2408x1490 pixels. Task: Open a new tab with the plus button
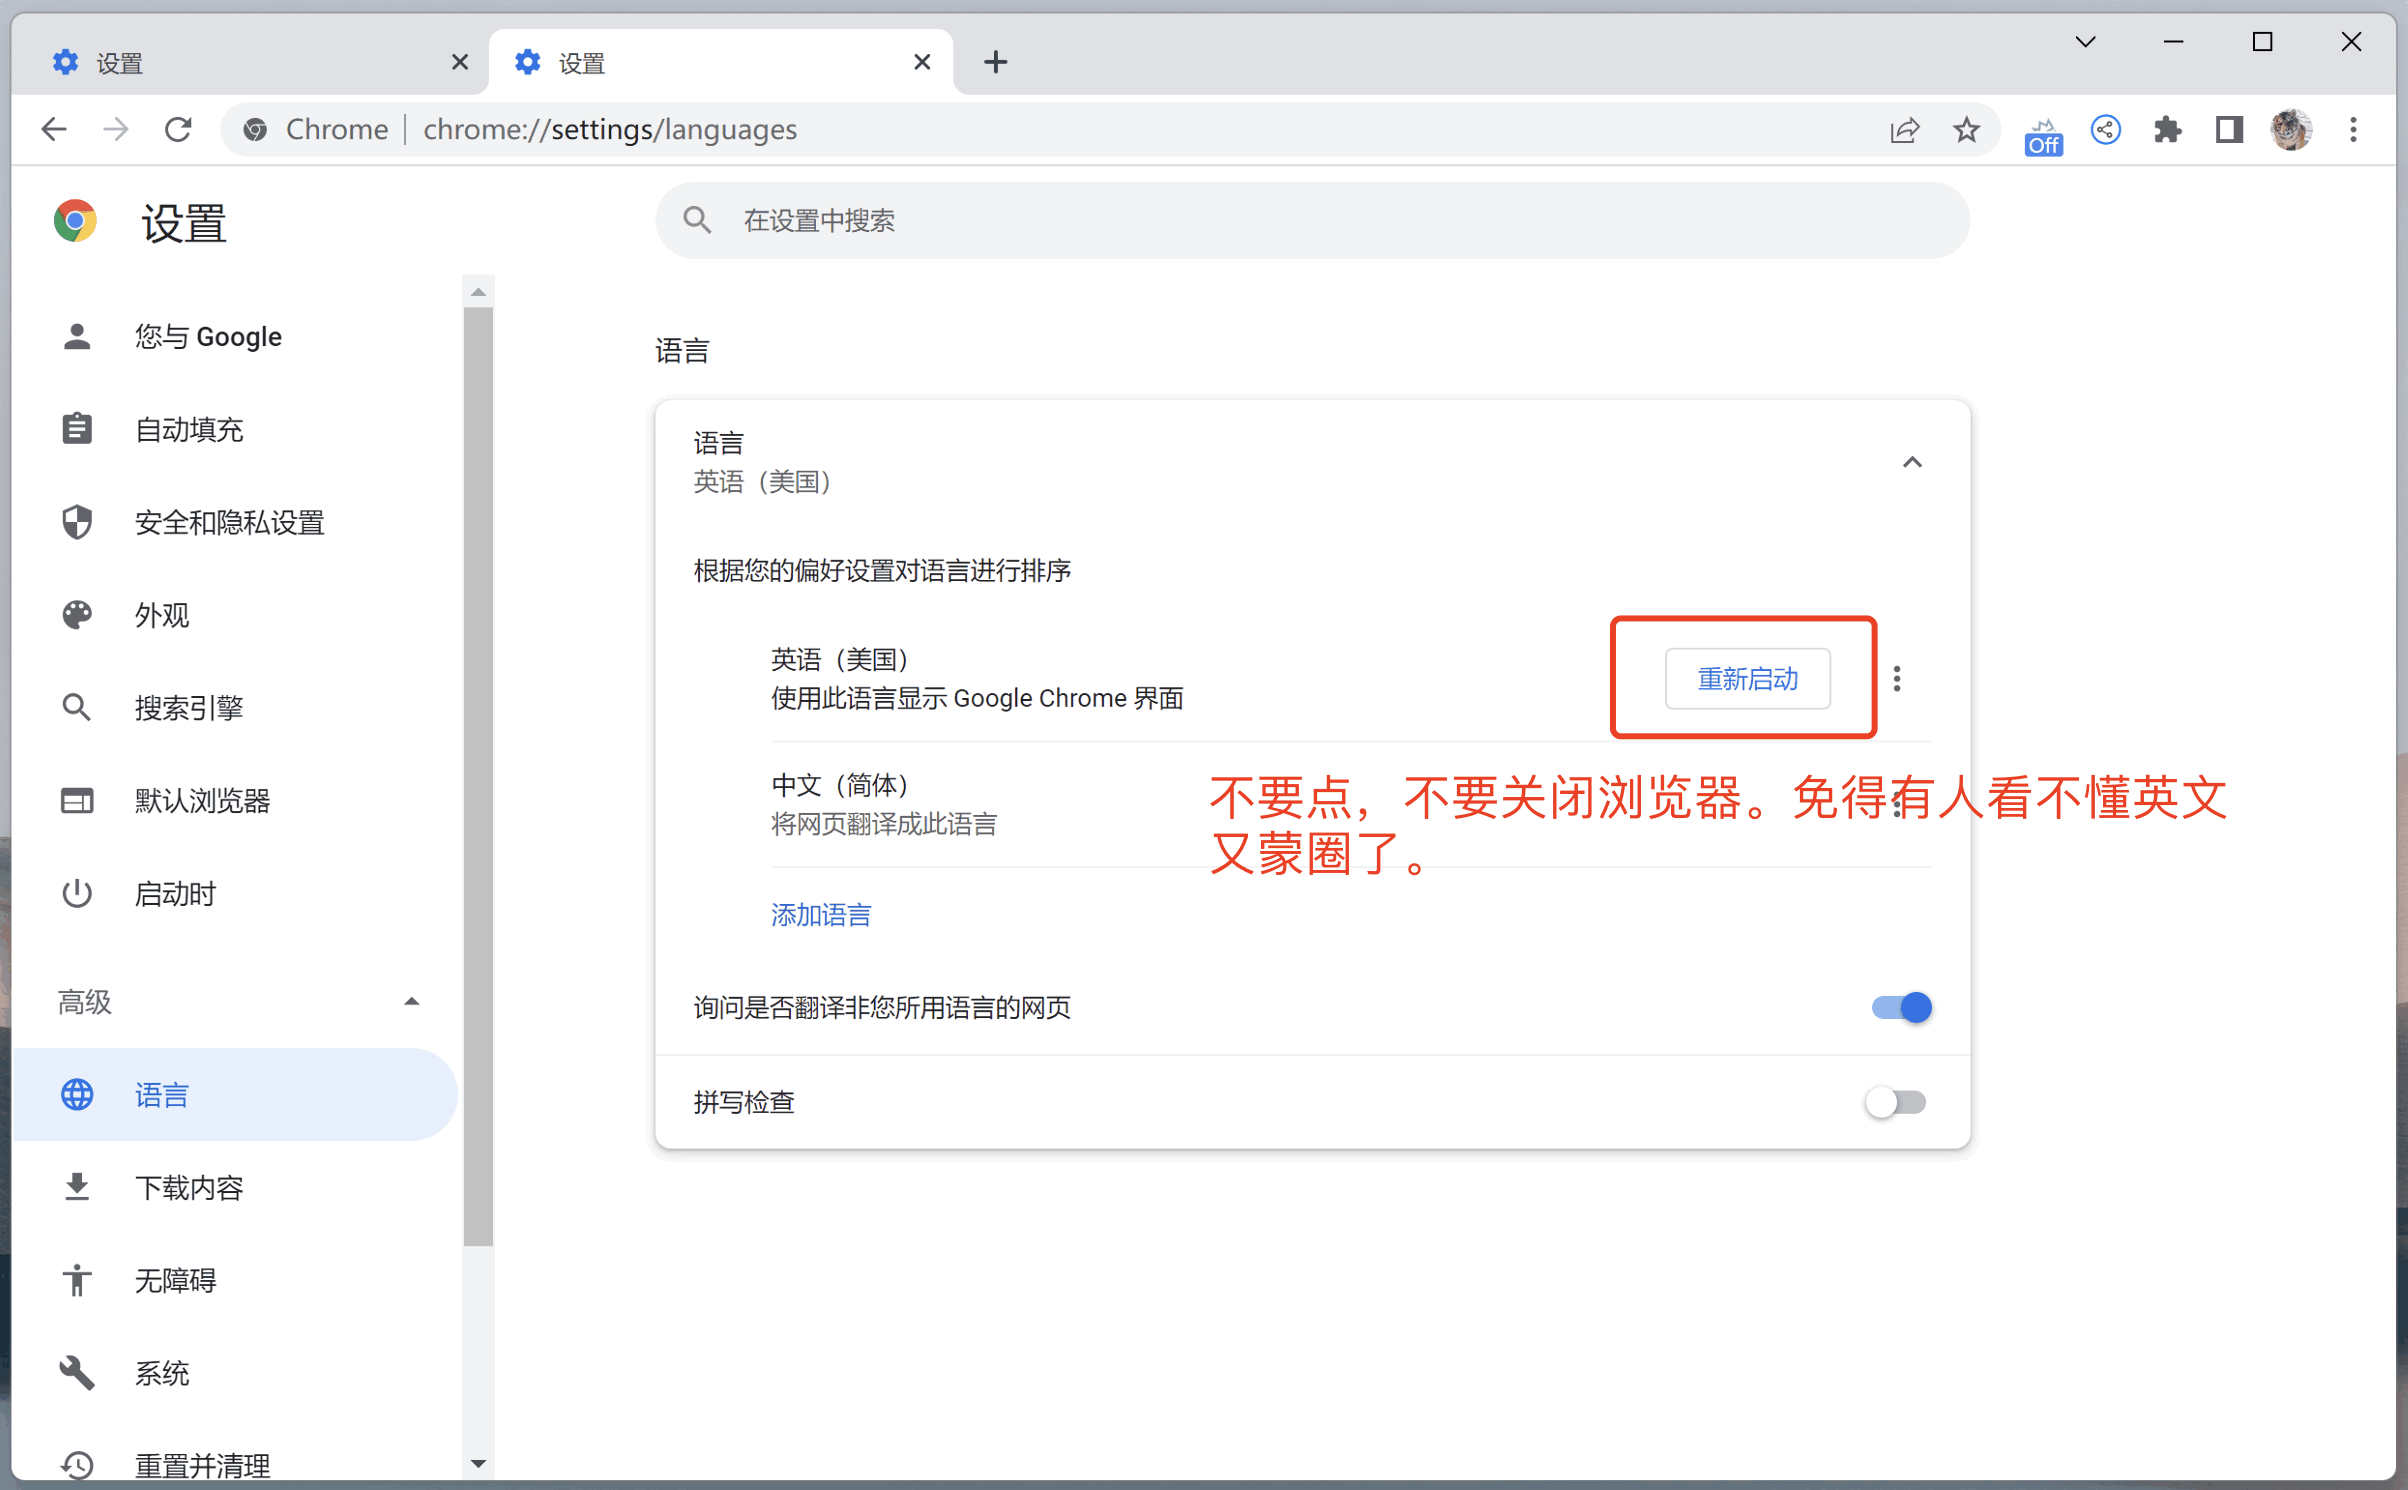tap(995, 62)
